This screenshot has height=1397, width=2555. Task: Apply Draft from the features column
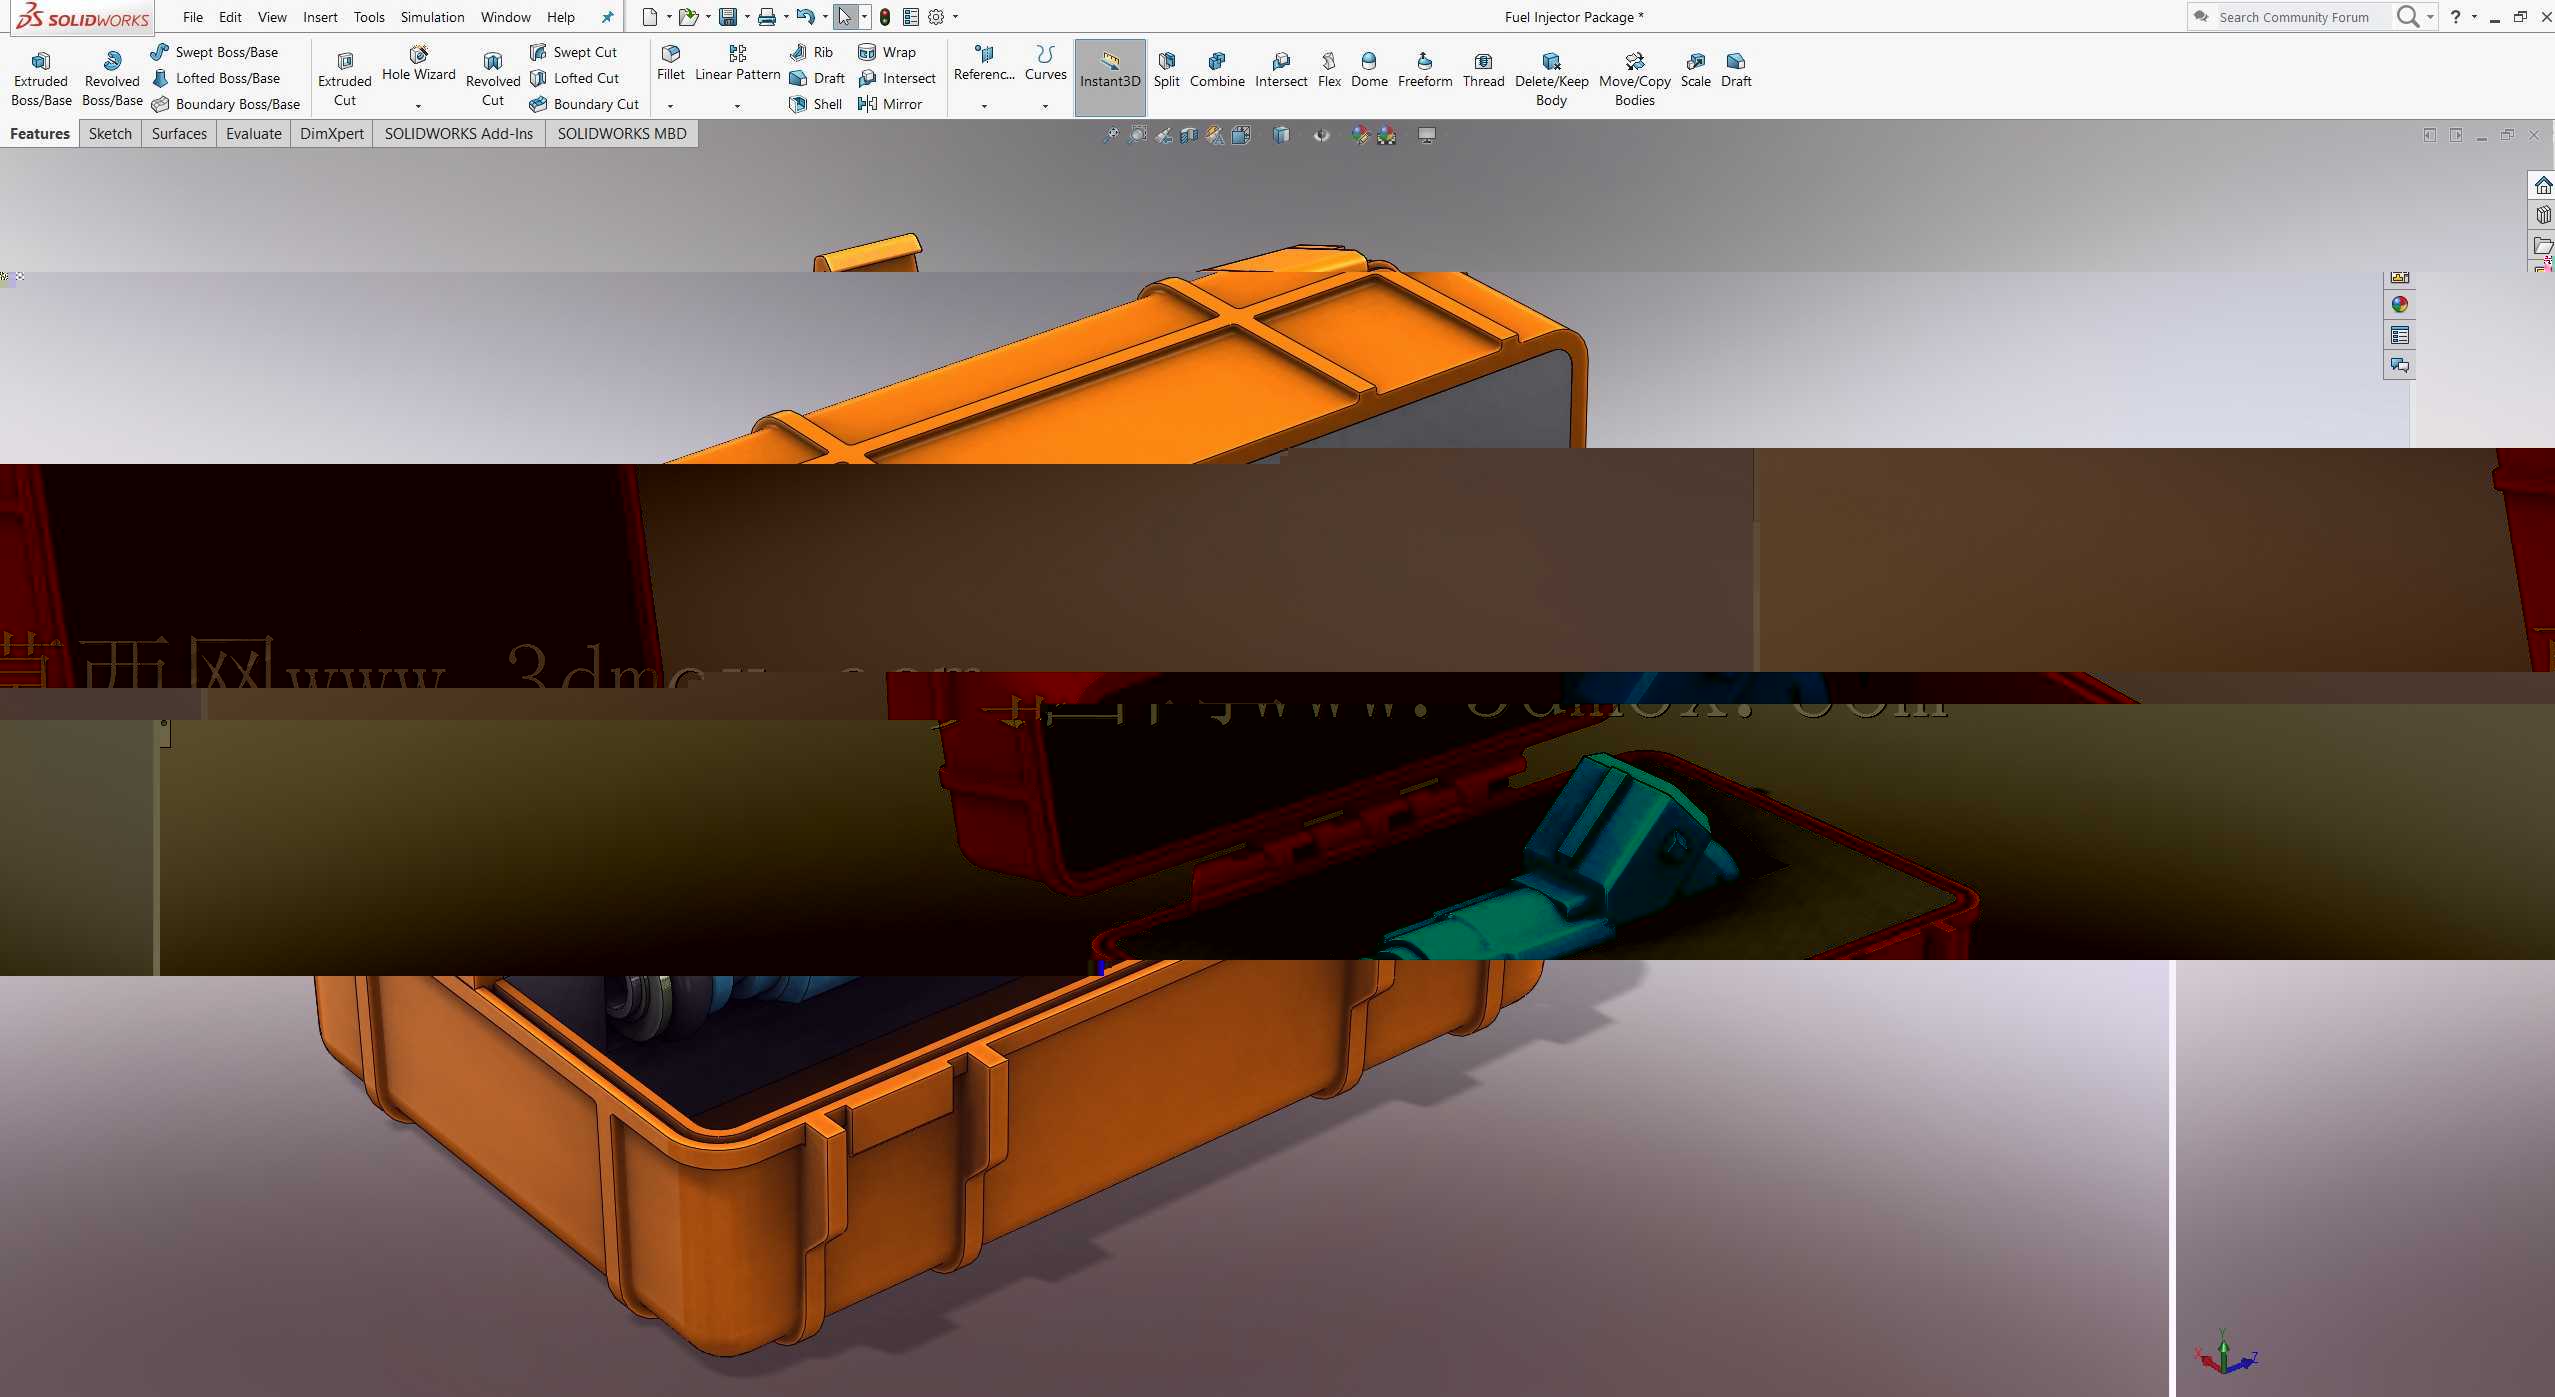tap(817, 78)
